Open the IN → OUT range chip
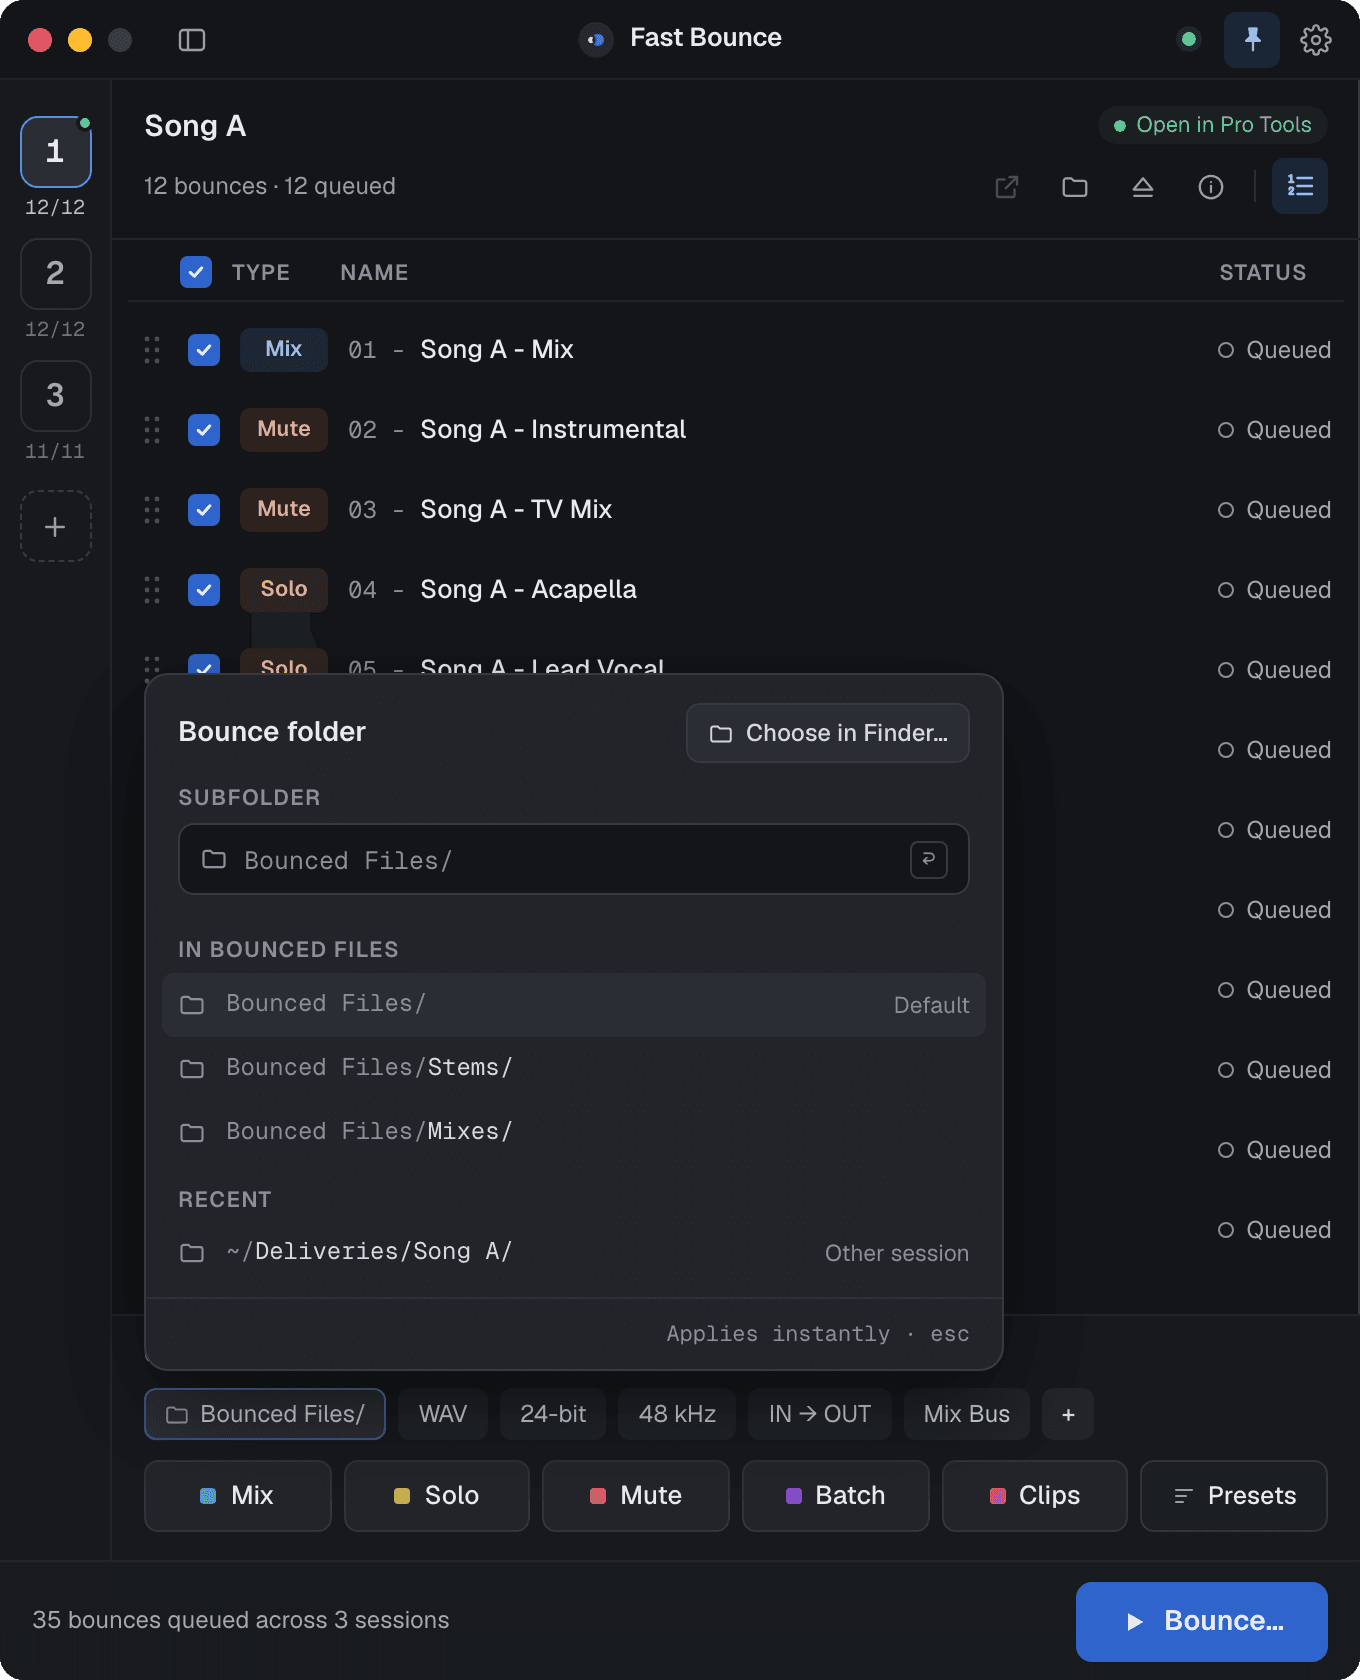Viewport: 1360px width, 1680px height. 820,1414
